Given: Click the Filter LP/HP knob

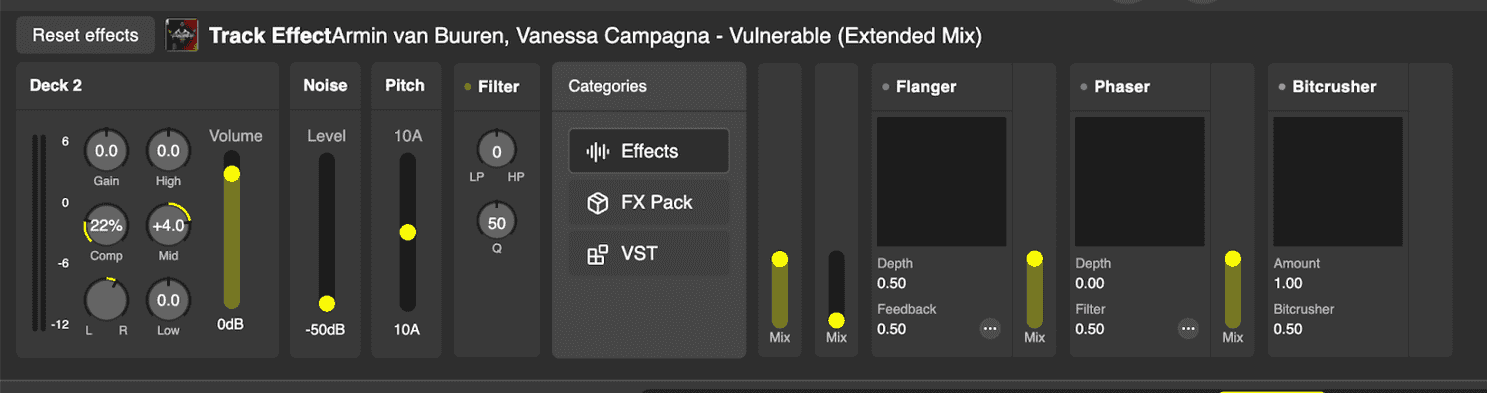Looking at the screenshot, I should coord(496,150).
